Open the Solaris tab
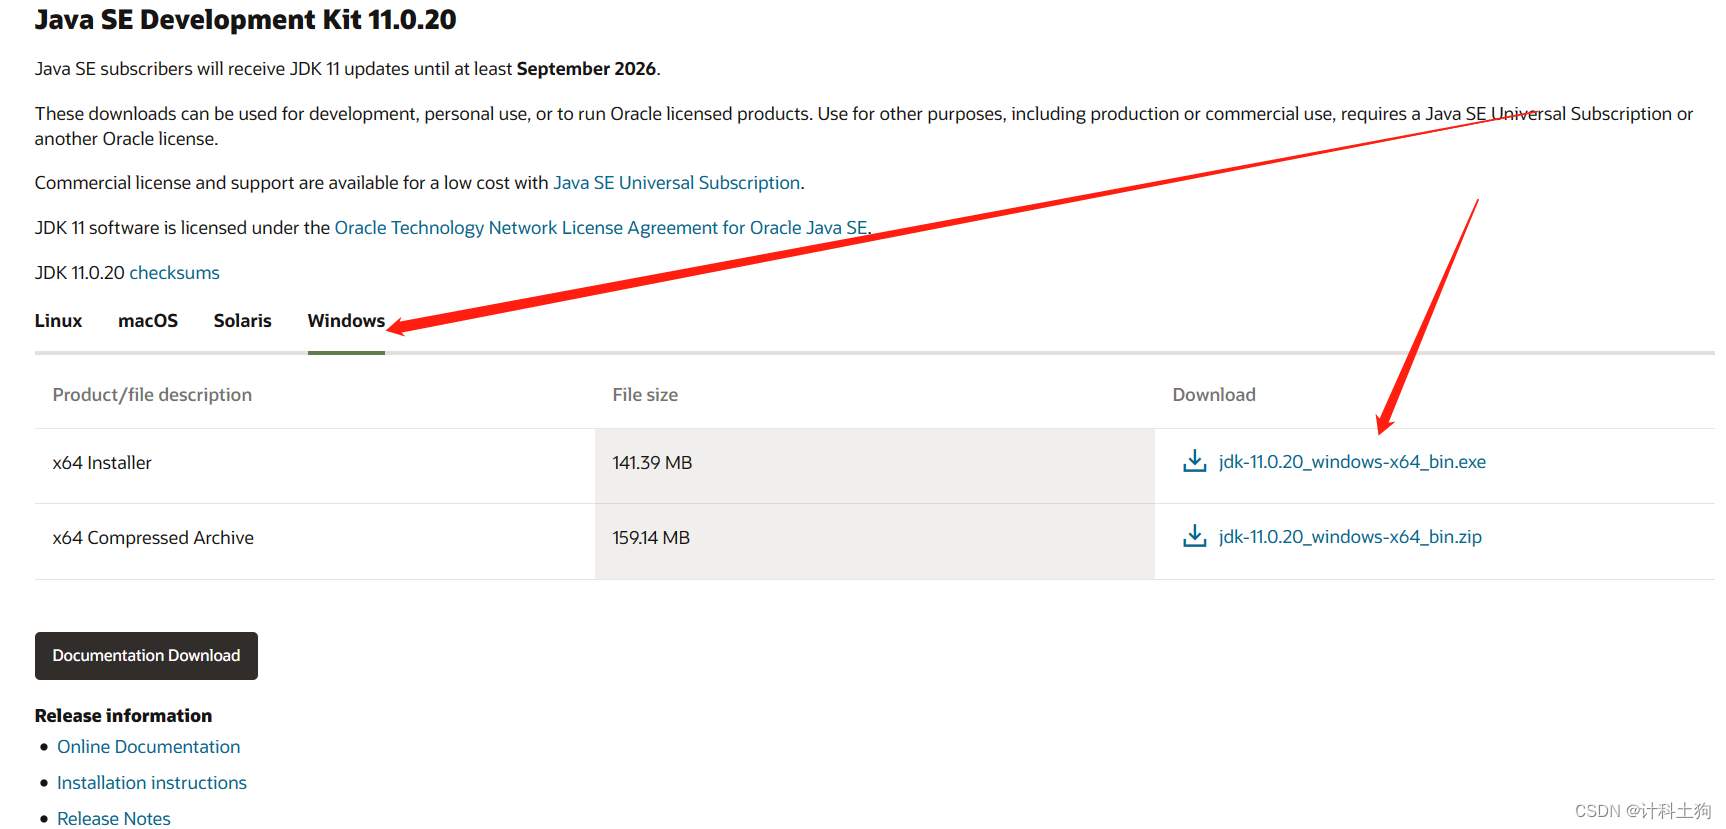Image resolution: width=1726 pixels, height=829 pixels. click(243, 321)
